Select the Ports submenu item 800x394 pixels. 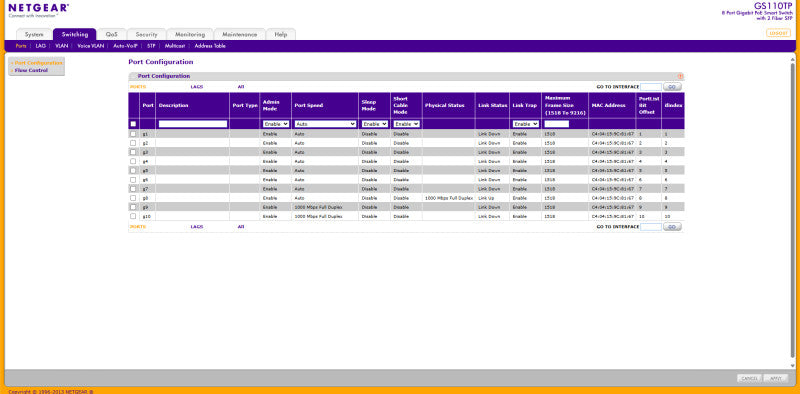[21, 46]
